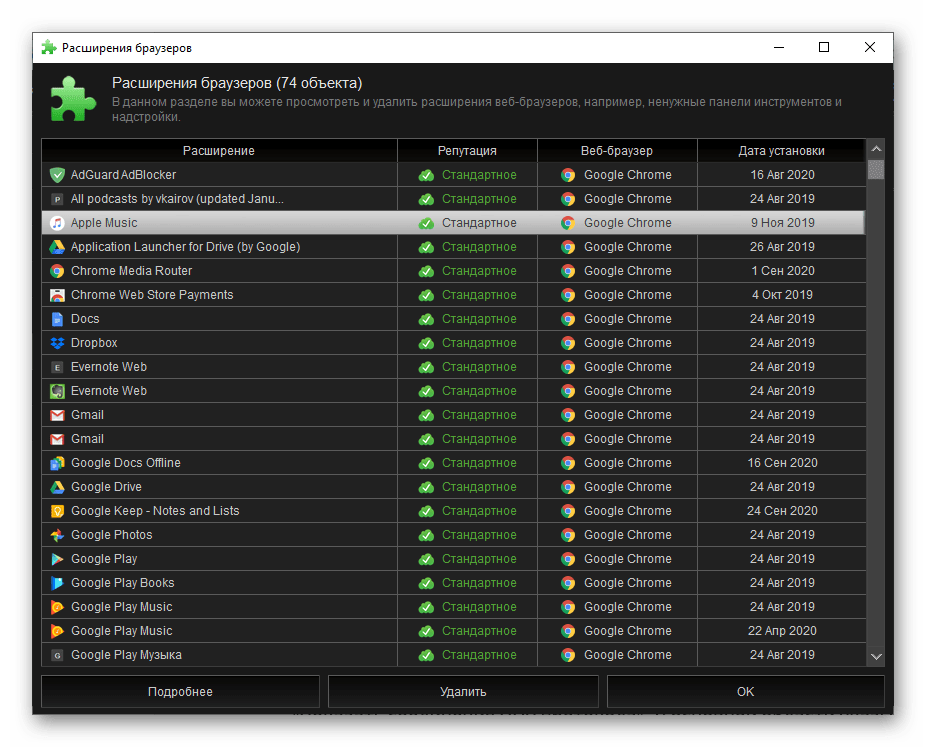926x747 pixels.
Task: Click the Application Launcher for Drive icon
Action: tap(57, 247)
